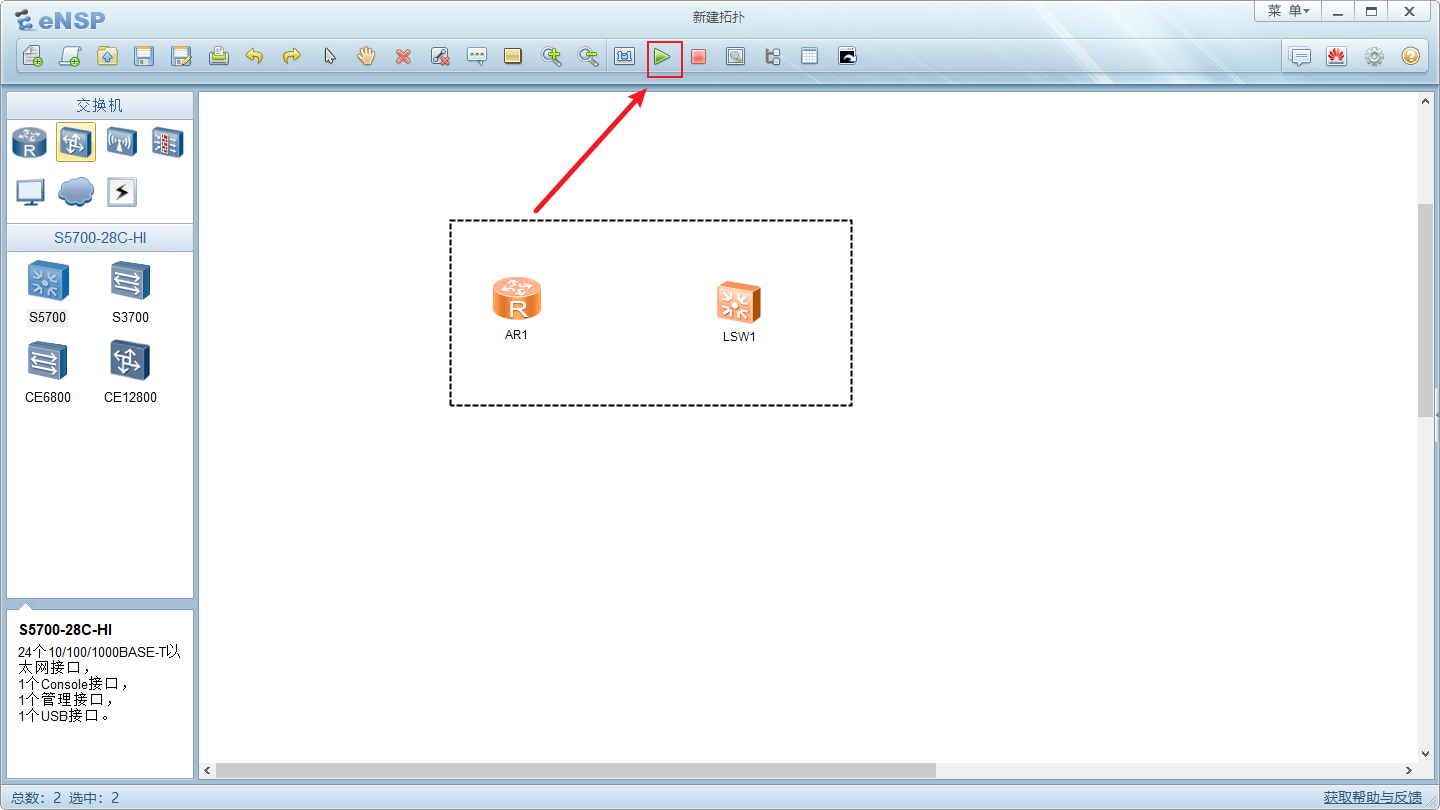Visit the Huawei official site icon
Viewport: 1440px width, 810px height.
pos(1336,56)
